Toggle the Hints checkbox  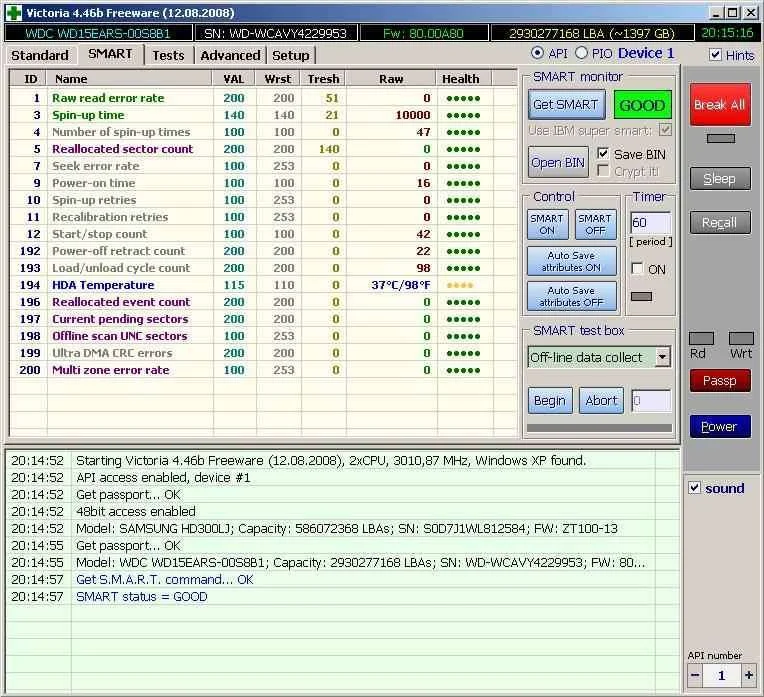715,55
